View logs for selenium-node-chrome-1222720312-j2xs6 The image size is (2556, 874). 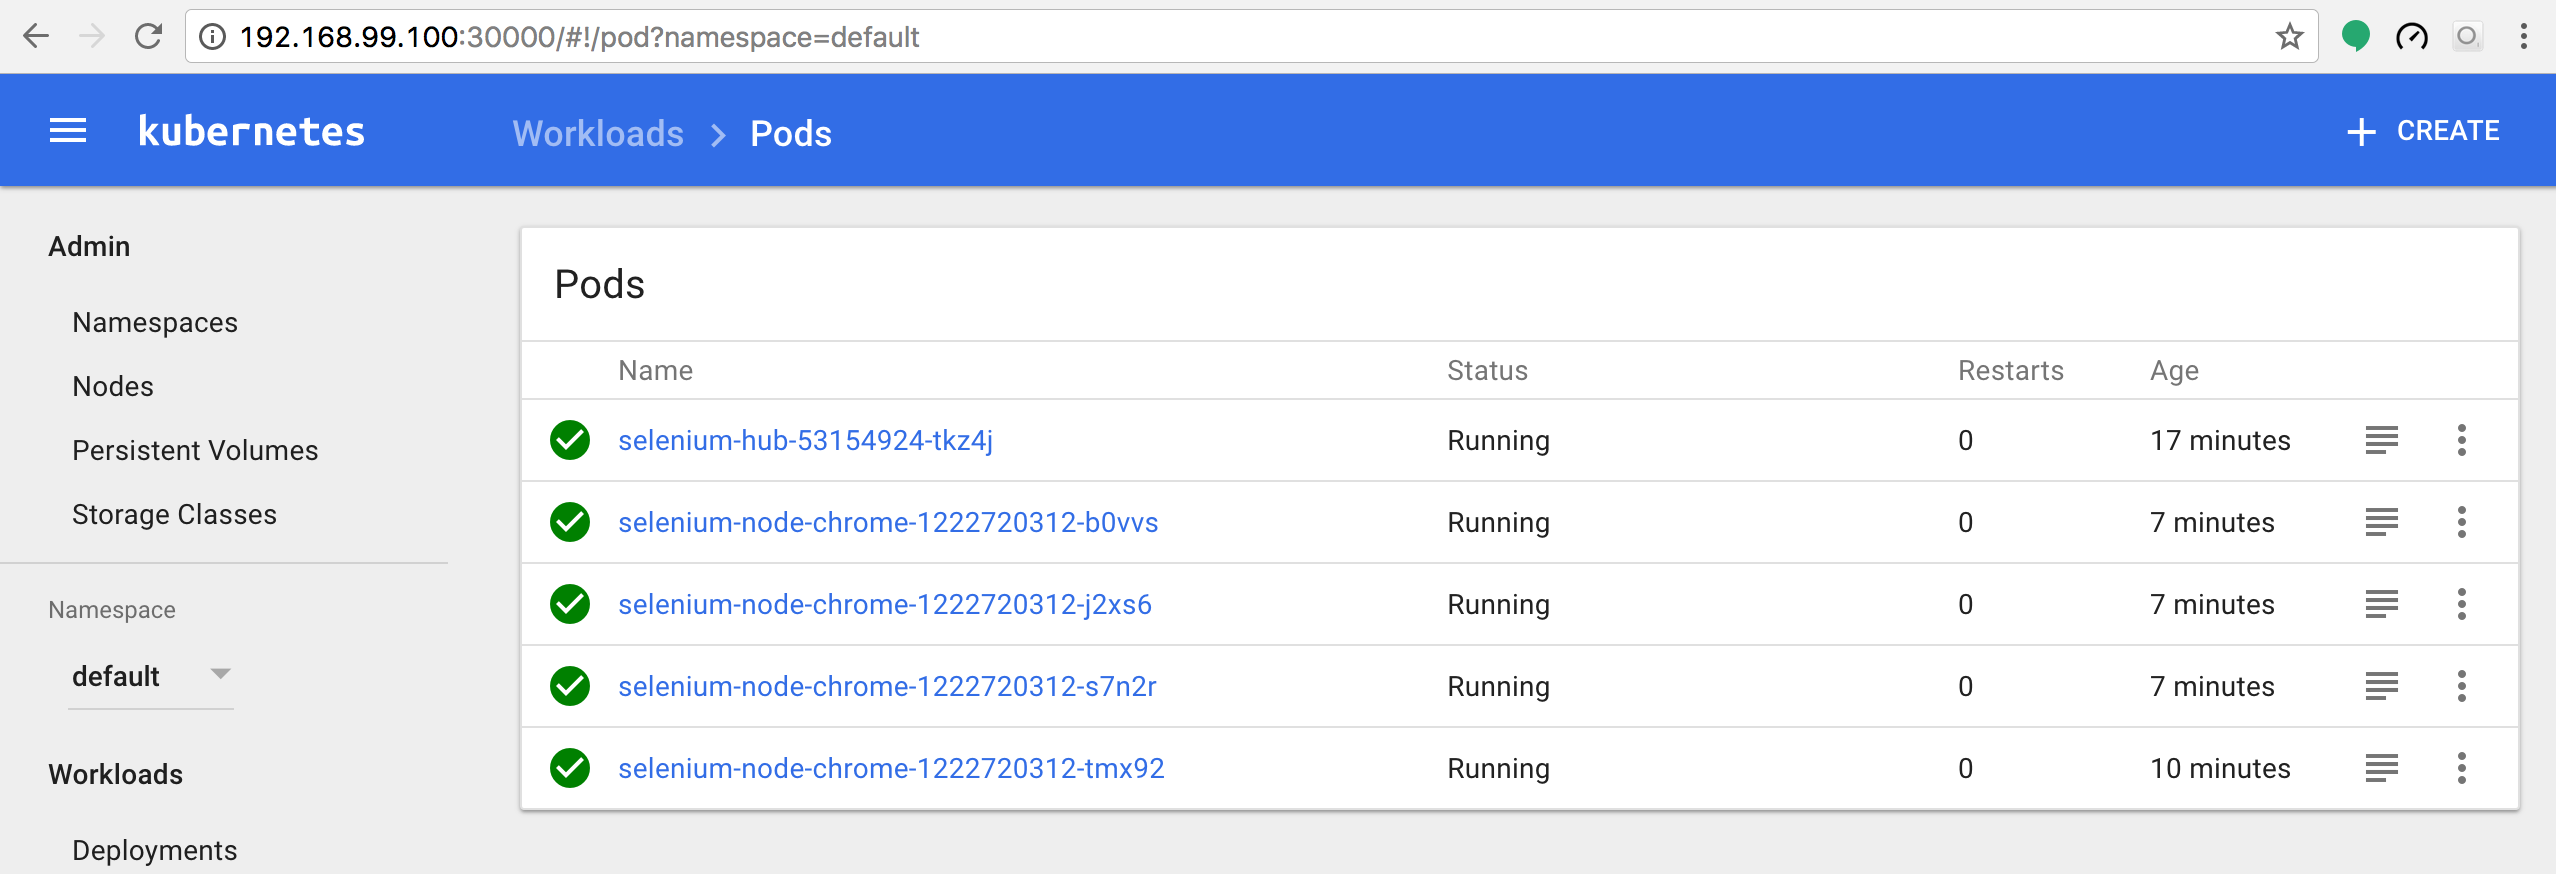(2382, 604)
